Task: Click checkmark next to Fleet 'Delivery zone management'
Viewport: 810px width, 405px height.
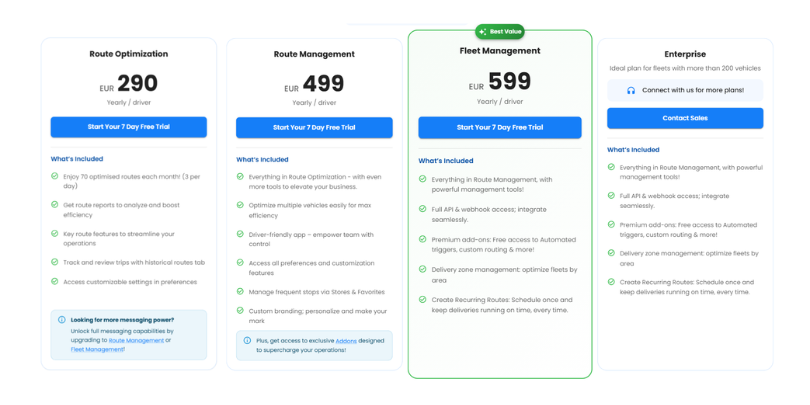Action: (422, 270)
